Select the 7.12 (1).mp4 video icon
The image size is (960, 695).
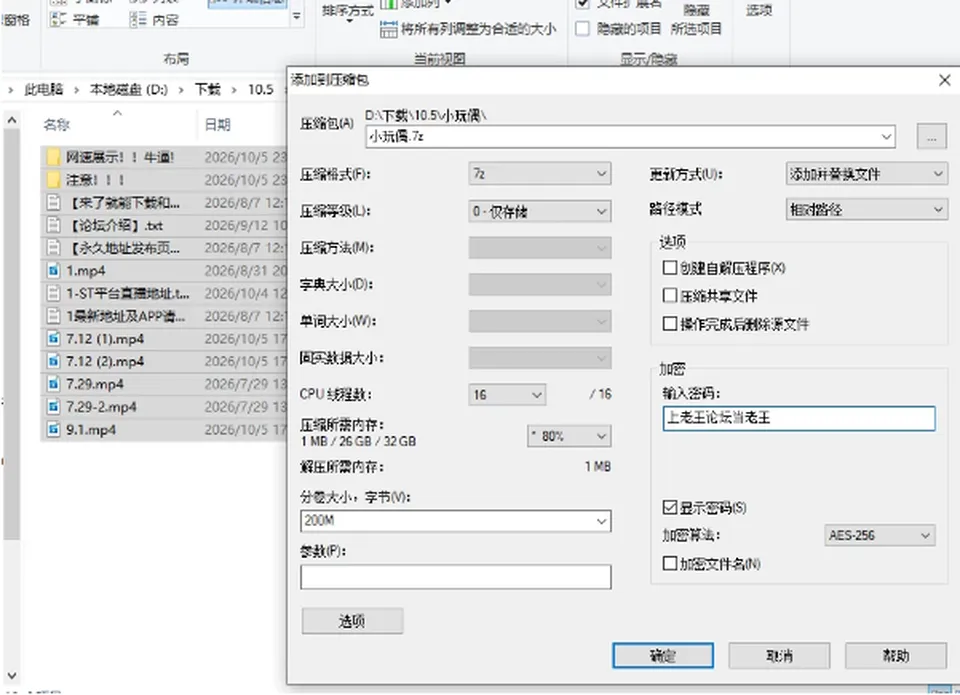(x=53, y=339)
